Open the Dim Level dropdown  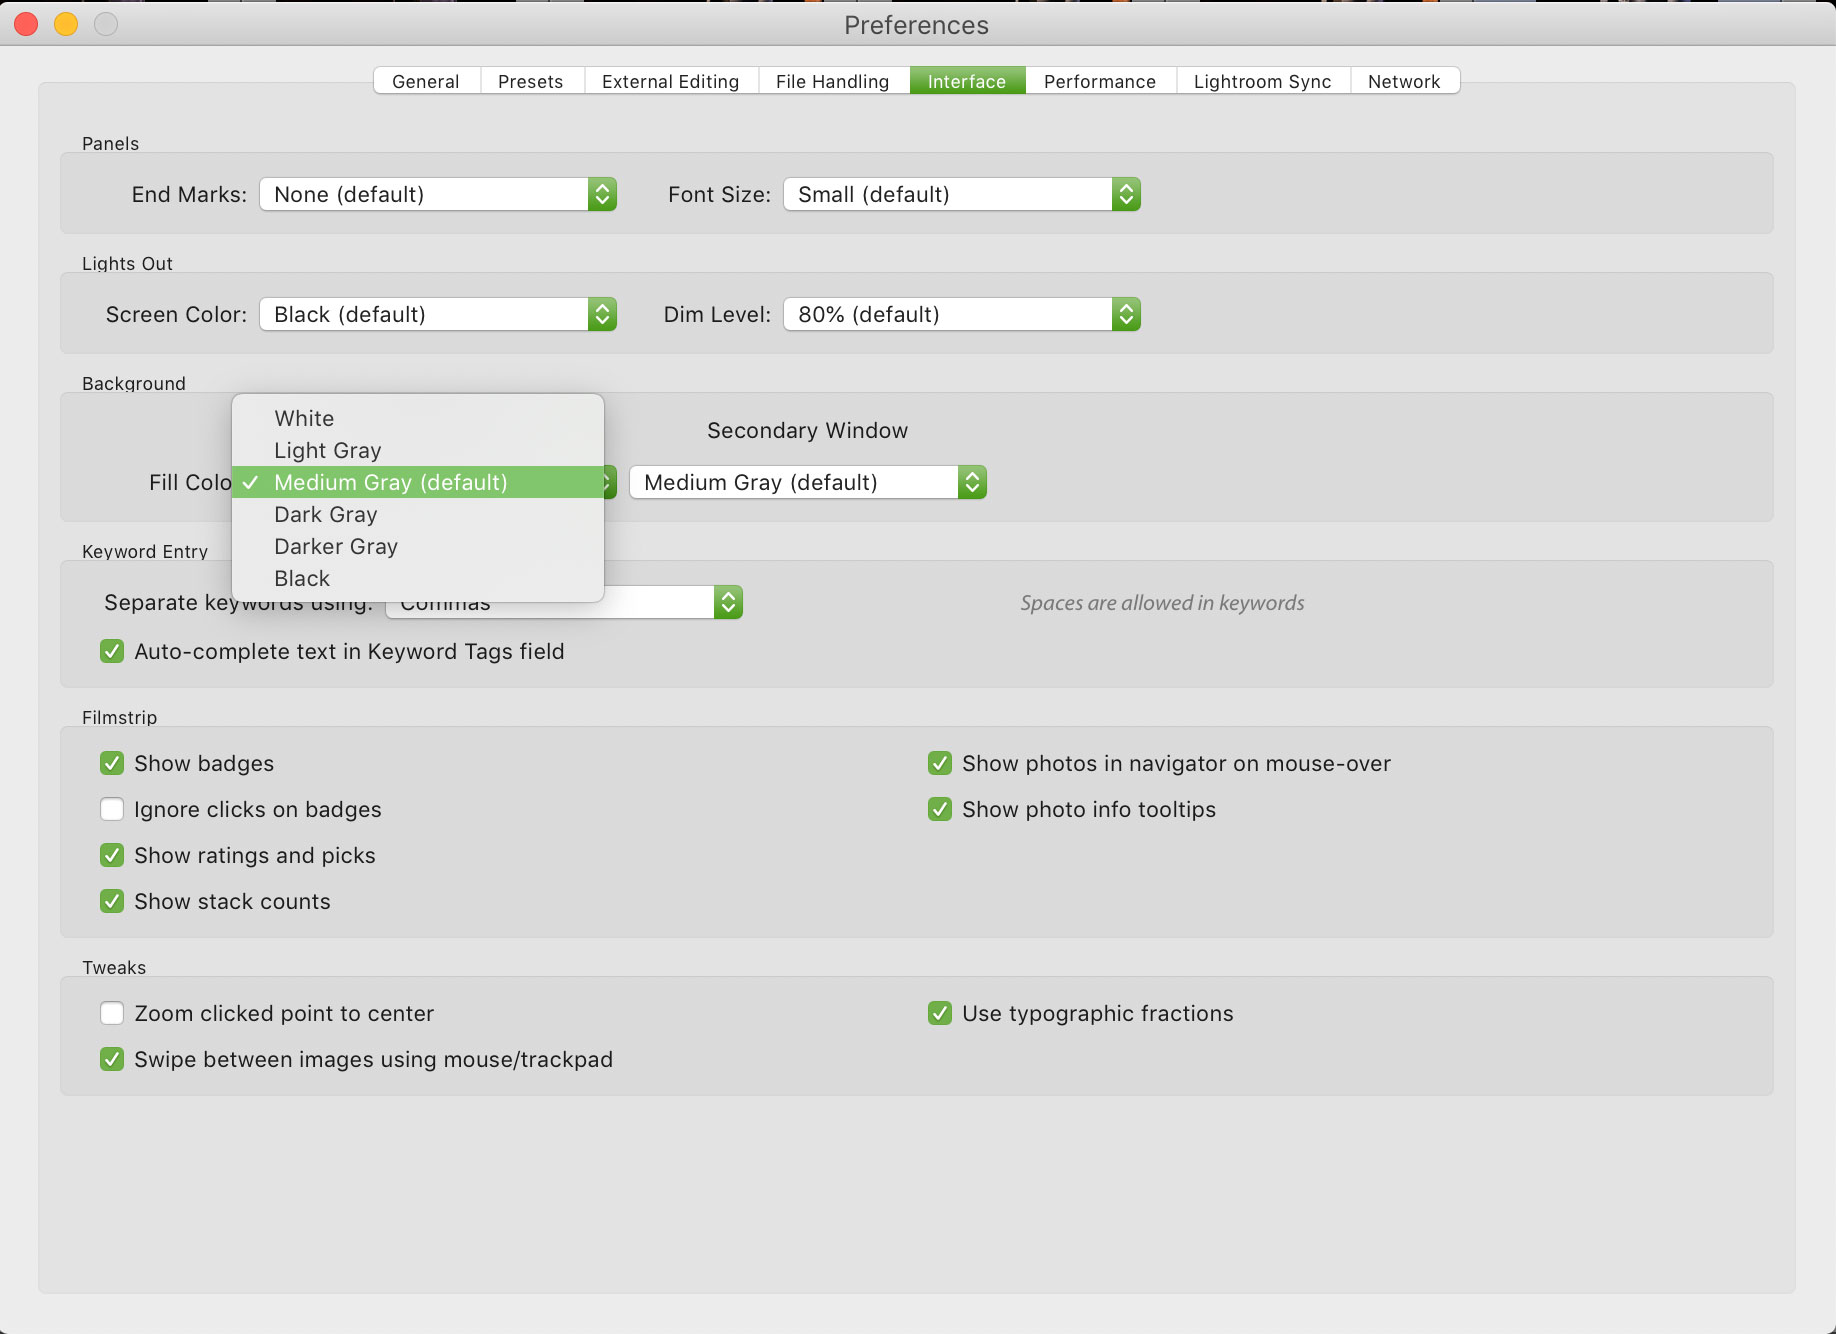coord(961,314)
